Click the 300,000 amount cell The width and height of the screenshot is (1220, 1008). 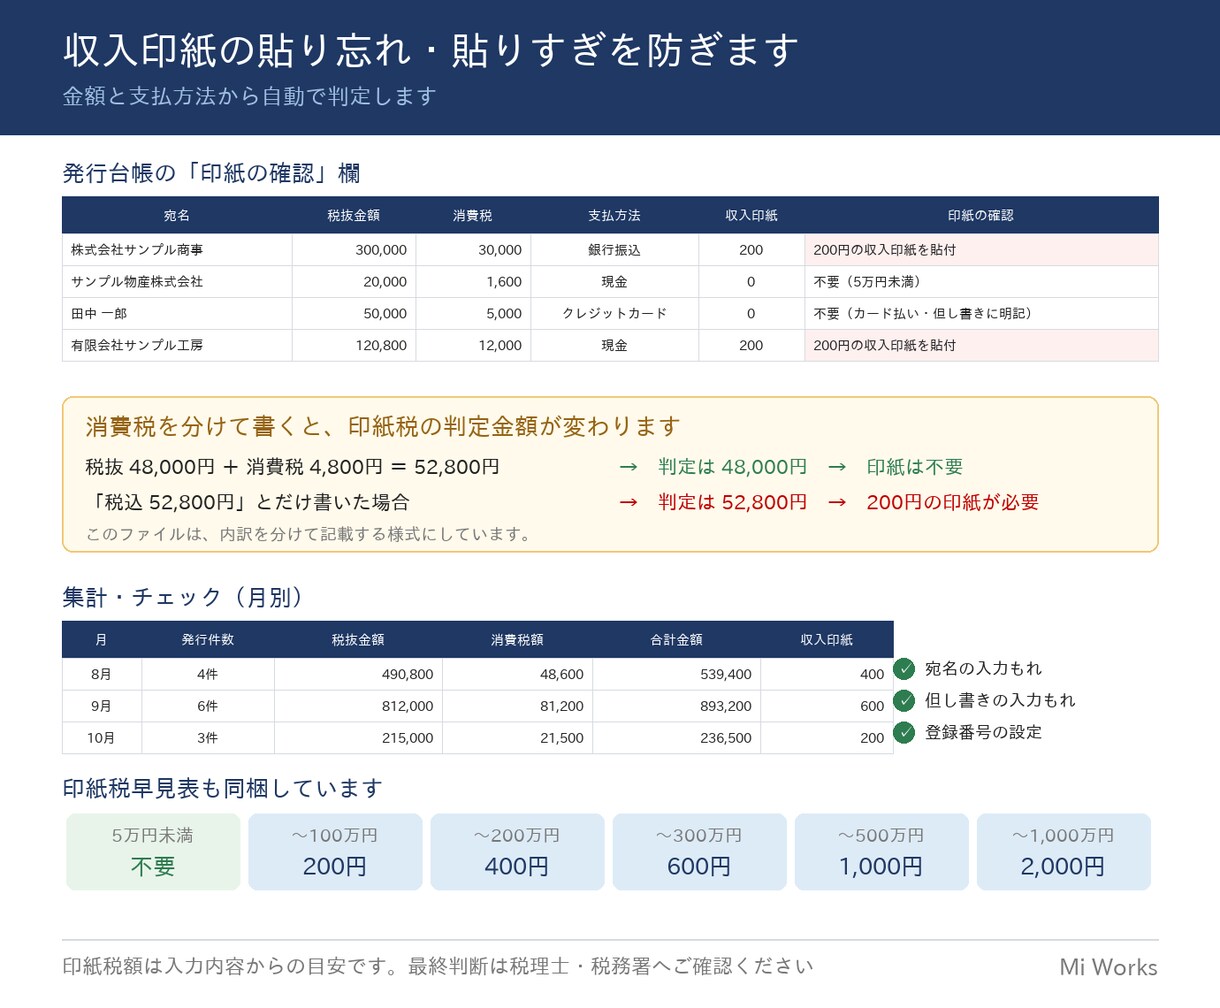click(x=354, y=250)
